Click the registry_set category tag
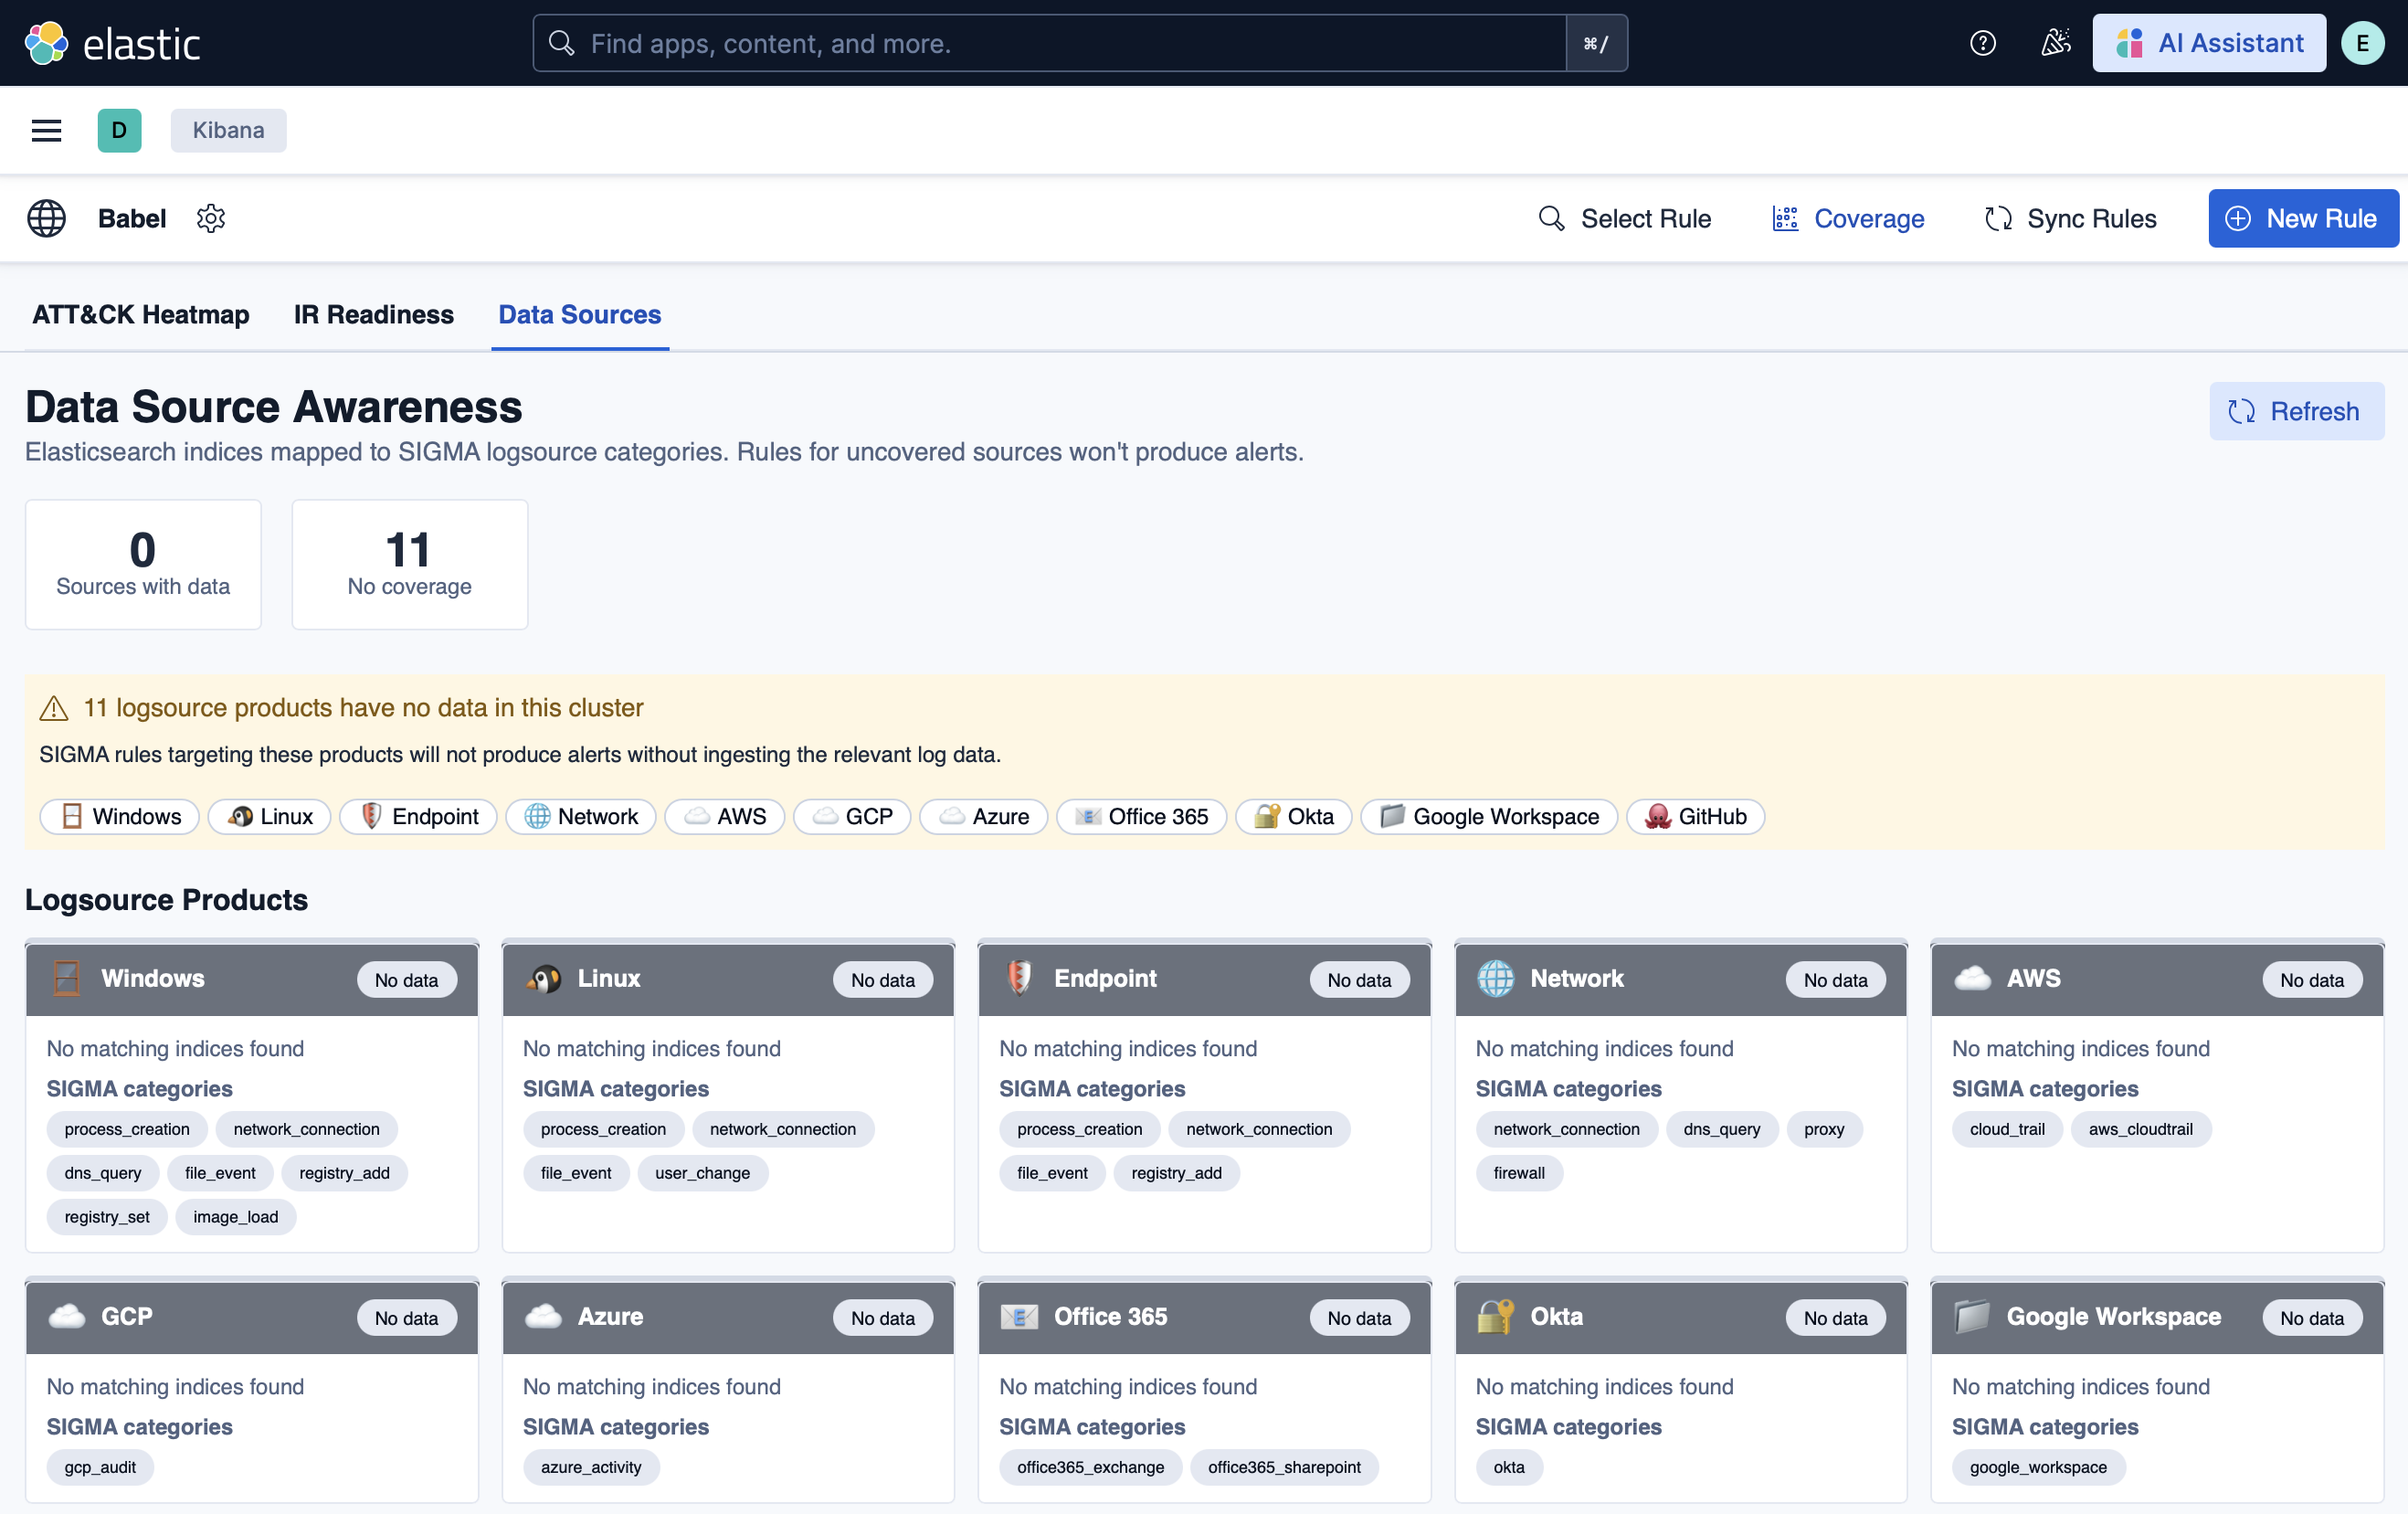The width and height of the screenshot is (2408, 1514). [x=107, y=1216]
